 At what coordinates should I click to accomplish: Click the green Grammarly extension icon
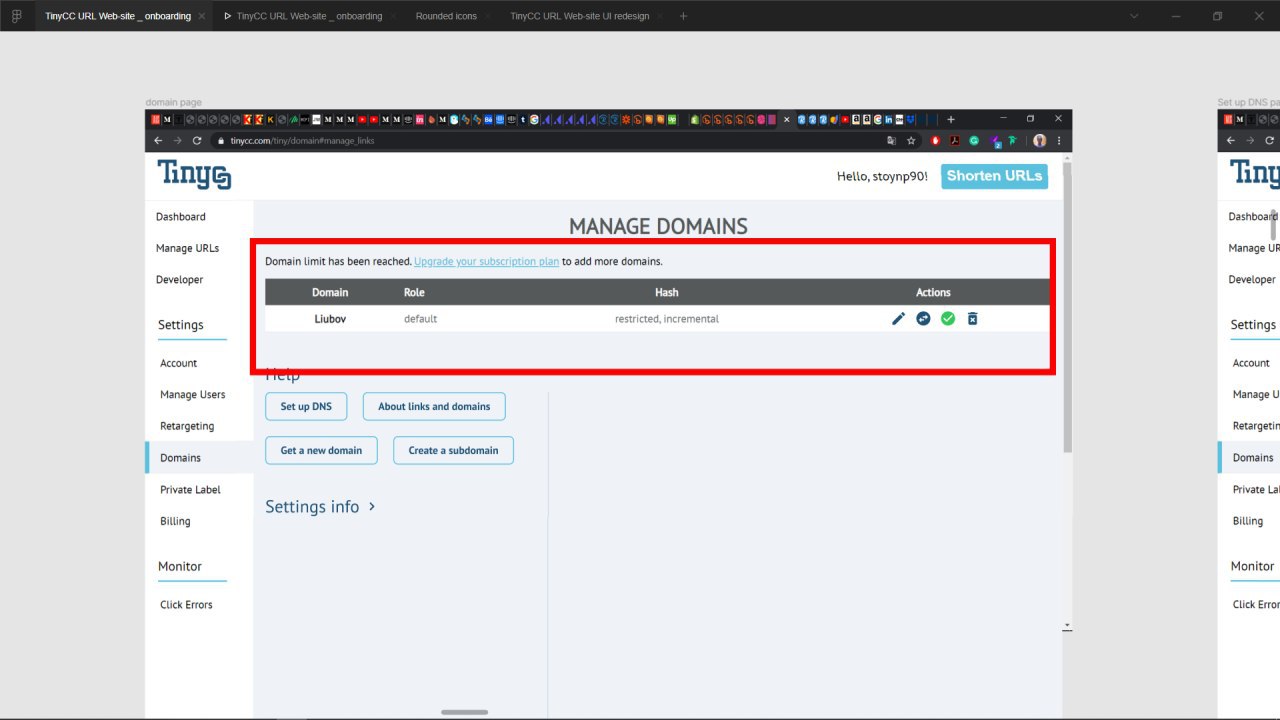(974, 141)
